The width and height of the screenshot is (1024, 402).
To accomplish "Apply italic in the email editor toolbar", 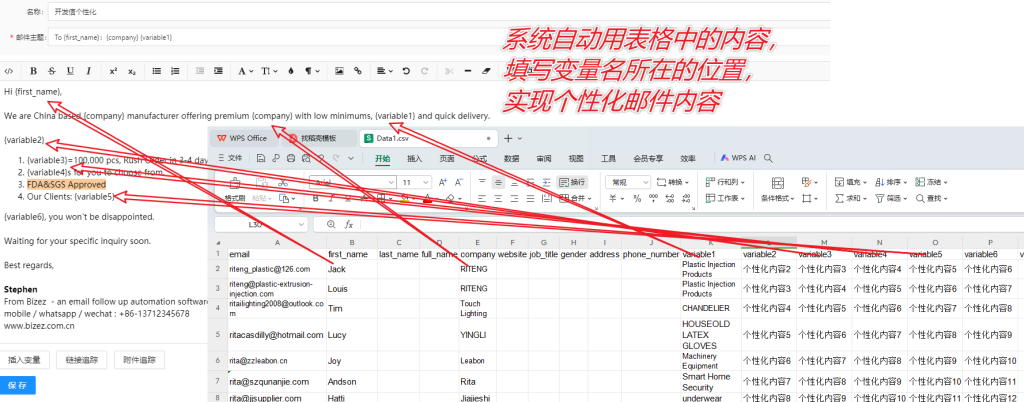I will [88, 71].
